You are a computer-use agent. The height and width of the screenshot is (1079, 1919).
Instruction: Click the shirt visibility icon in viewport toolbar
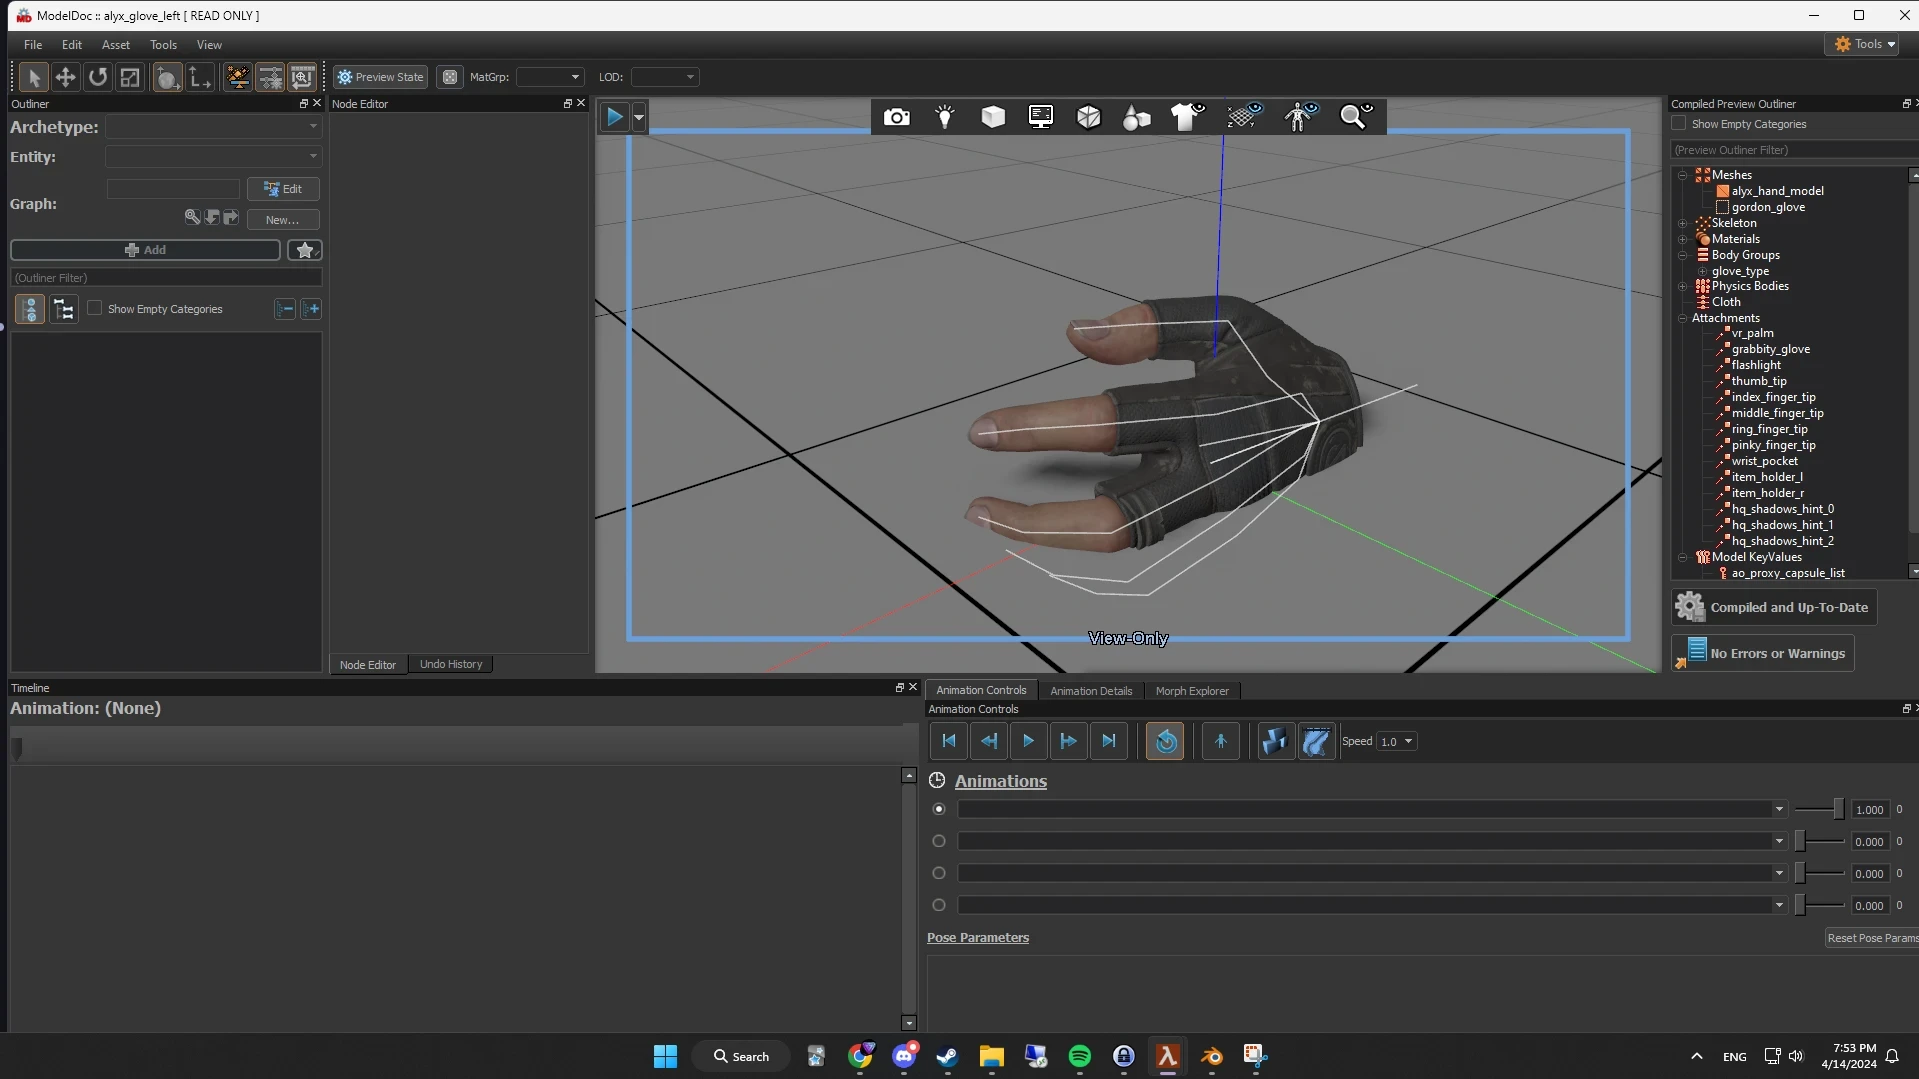point(1188,117)
